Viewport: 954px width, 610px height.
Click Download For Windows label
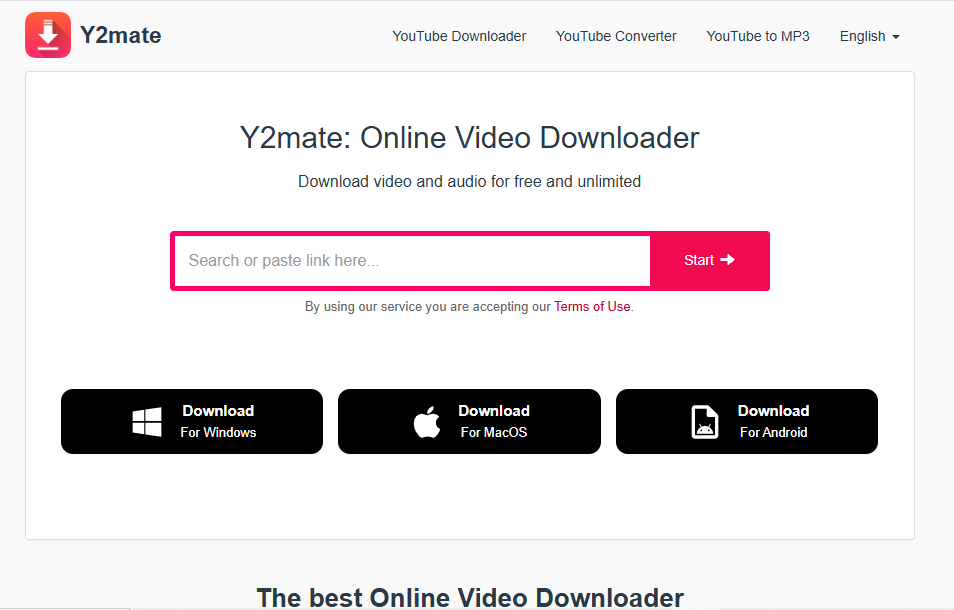(218, 421)
